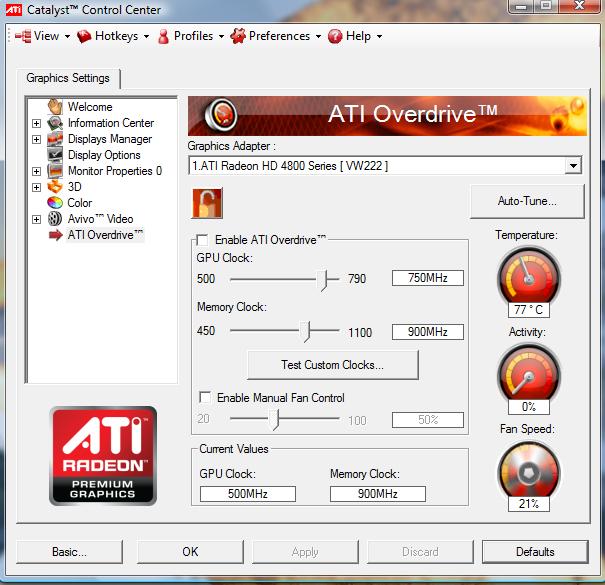Select the Displays Manager icon
This screenshot has width=605, height=585.
(x=55, y=139)
